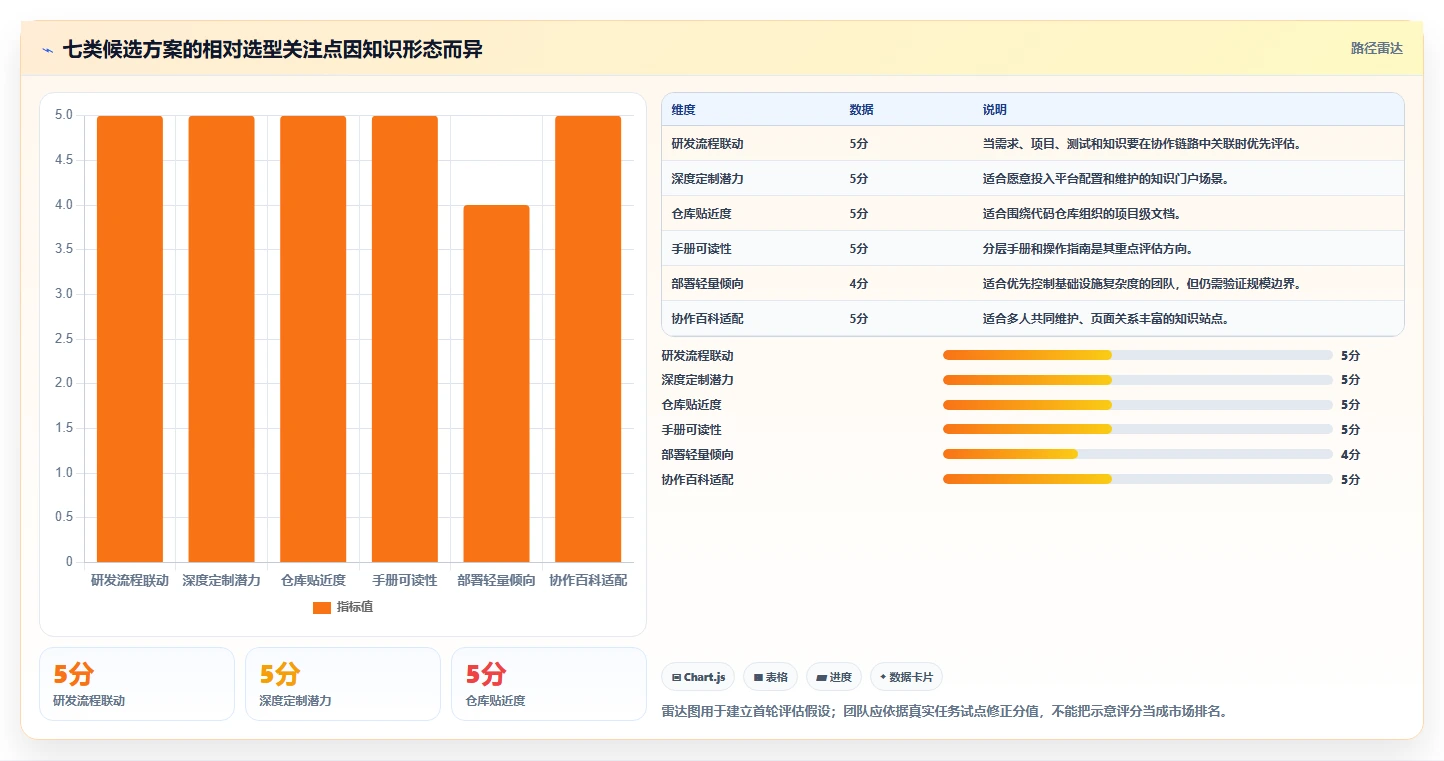Click the 仓库贴近度 progress bar
Viewport: 1444px width, 761px height.
[x=1138, y=405]
